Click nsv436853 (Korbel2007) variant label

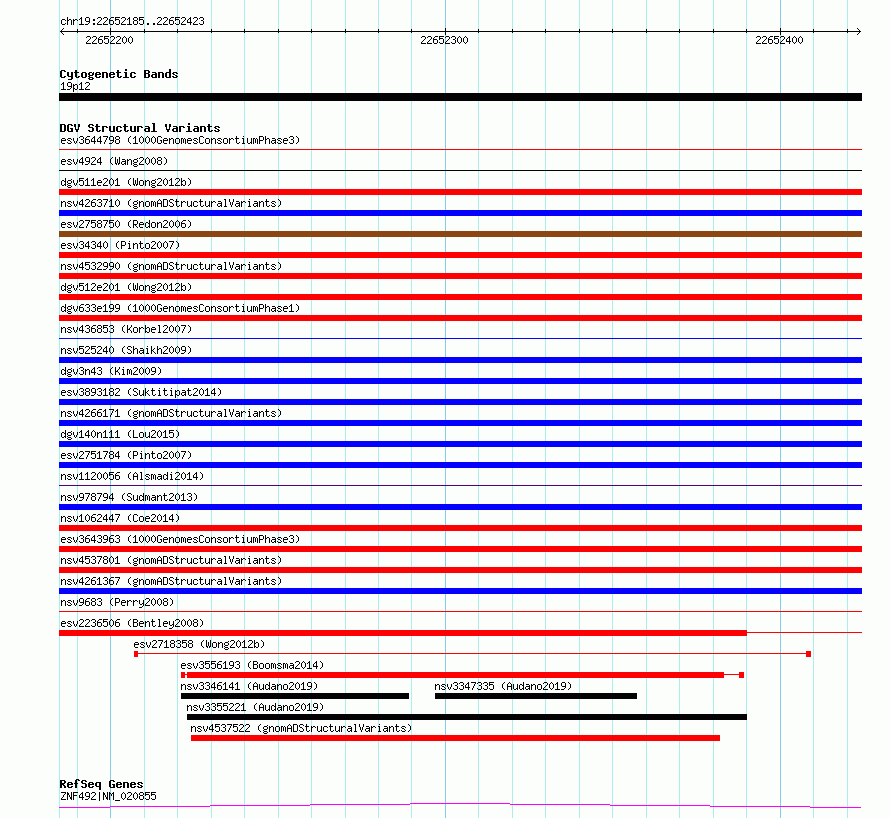(126, 329)
